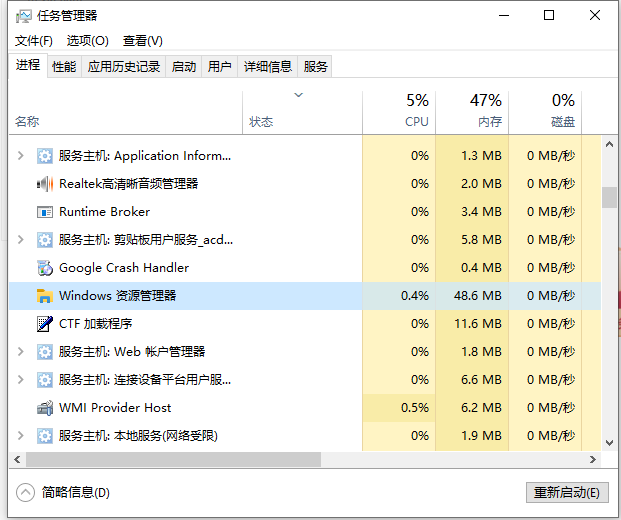Minimize the 任务管理器 window
The image size is (621, 520).
[x=504, y=16]
